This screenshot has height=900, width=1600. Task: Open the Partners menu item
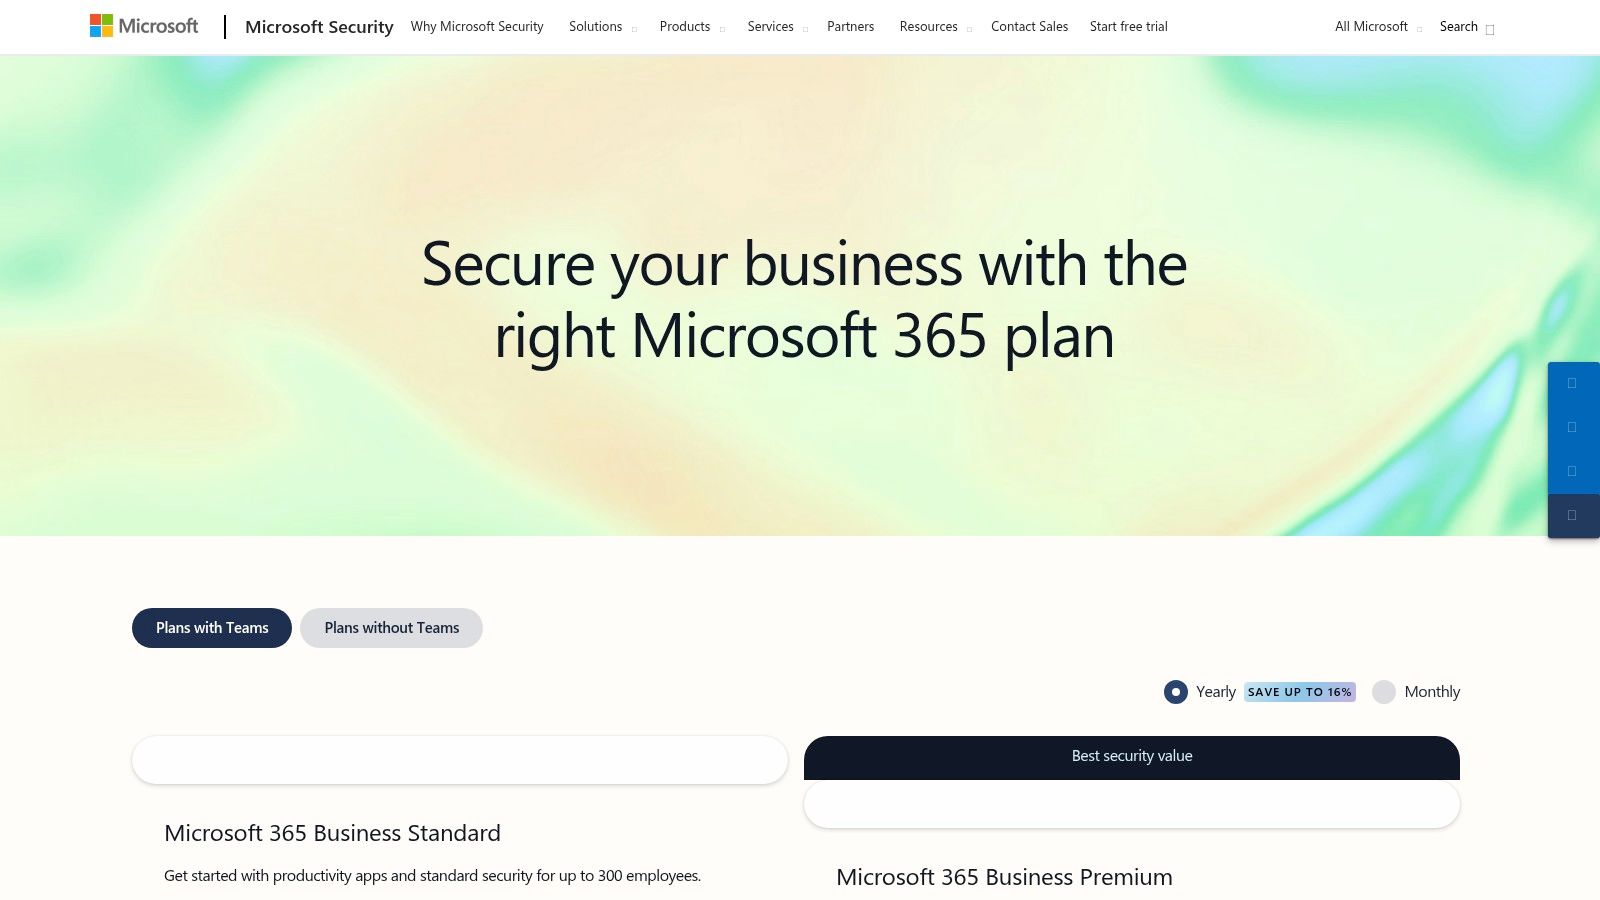[850, 27]
